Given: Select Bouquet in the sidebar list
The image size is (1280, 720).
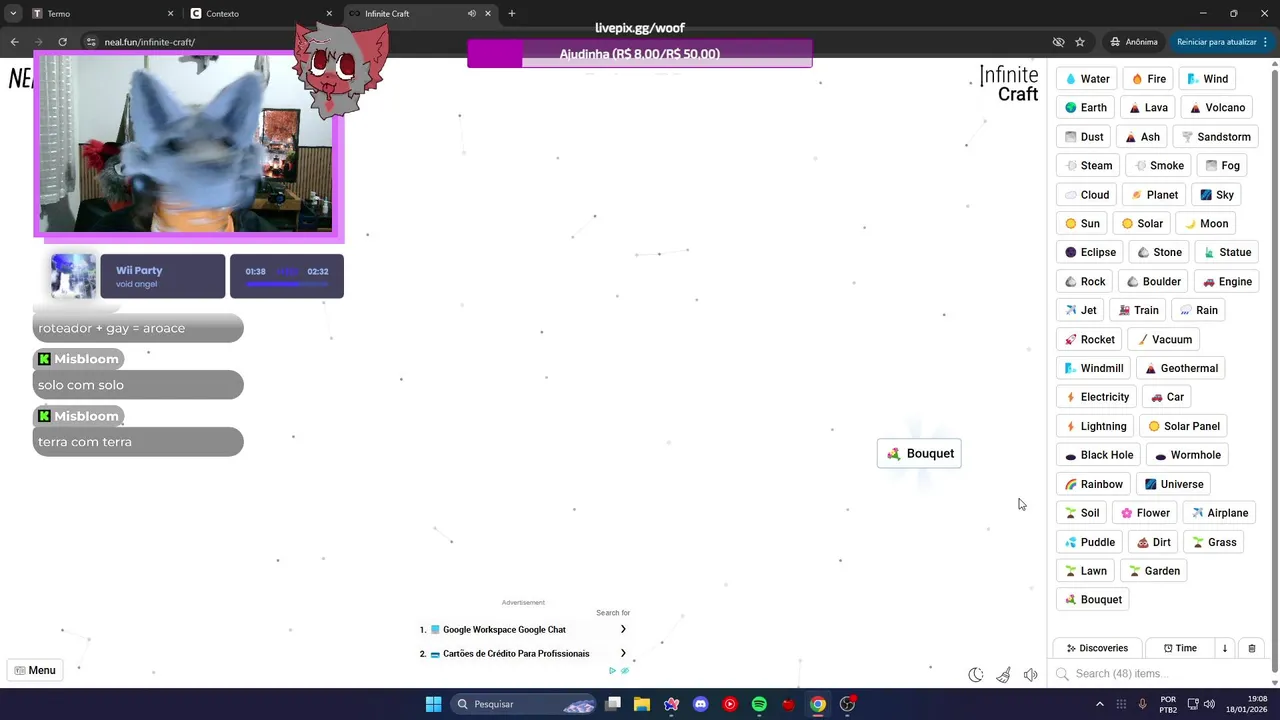Looking at the screenshot, I should (1093, 600).
